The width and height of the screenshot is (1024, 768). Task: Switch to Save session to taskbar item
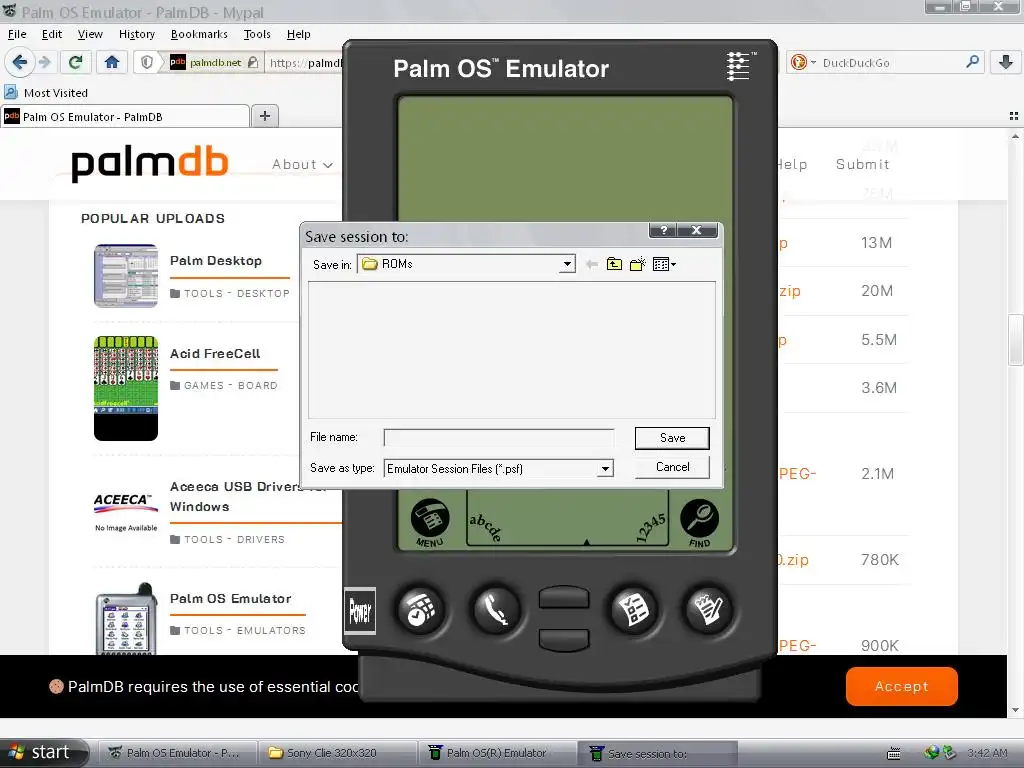(658, 753)
